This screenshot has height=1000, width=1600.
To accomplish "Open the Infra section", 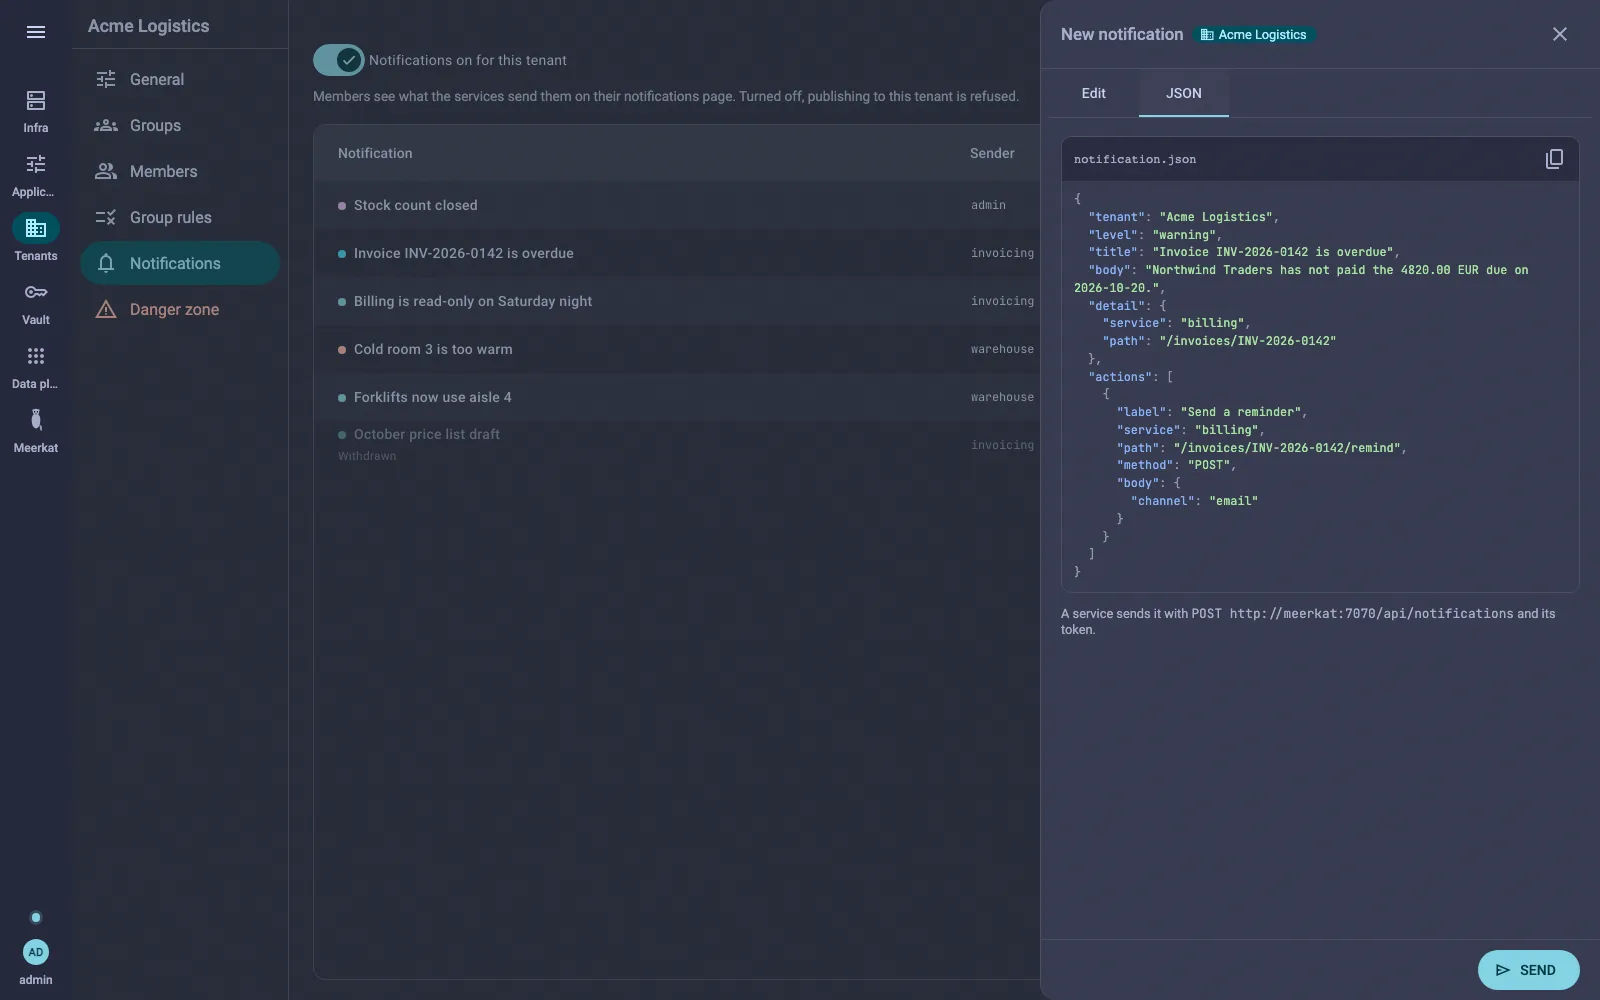I will point(36,111).
